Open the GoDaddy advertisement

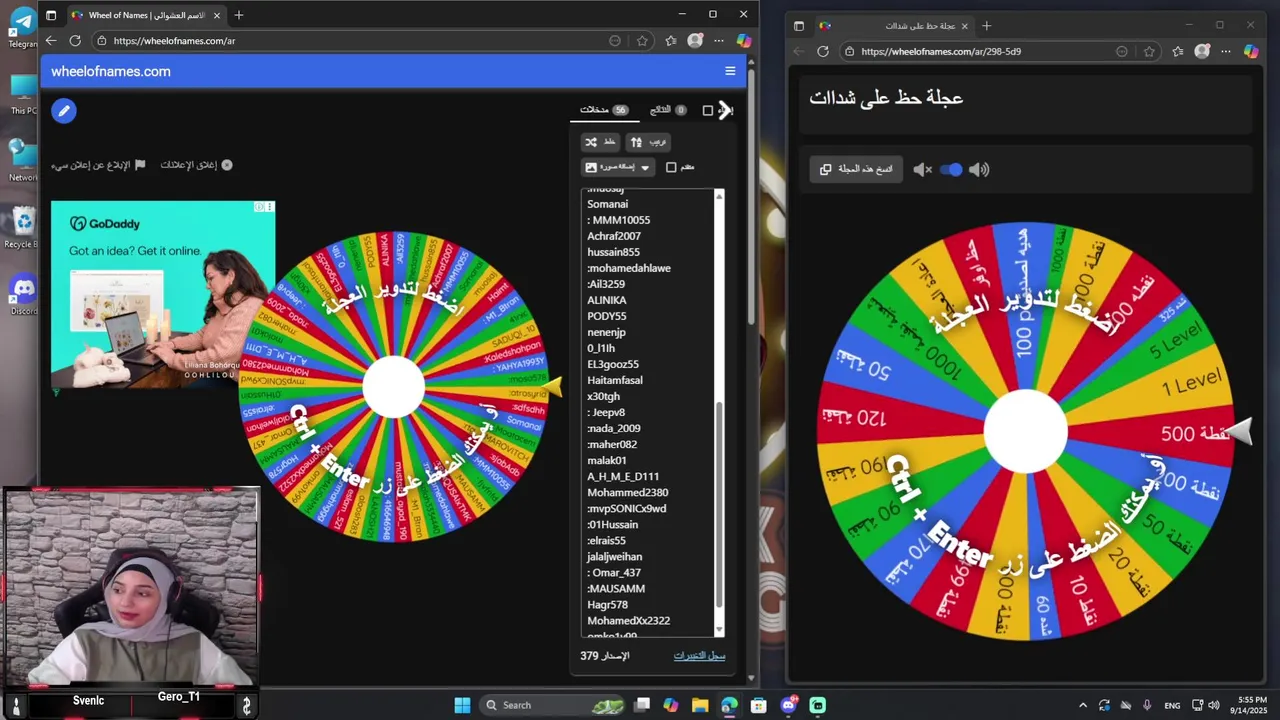(x=163, y=294)
